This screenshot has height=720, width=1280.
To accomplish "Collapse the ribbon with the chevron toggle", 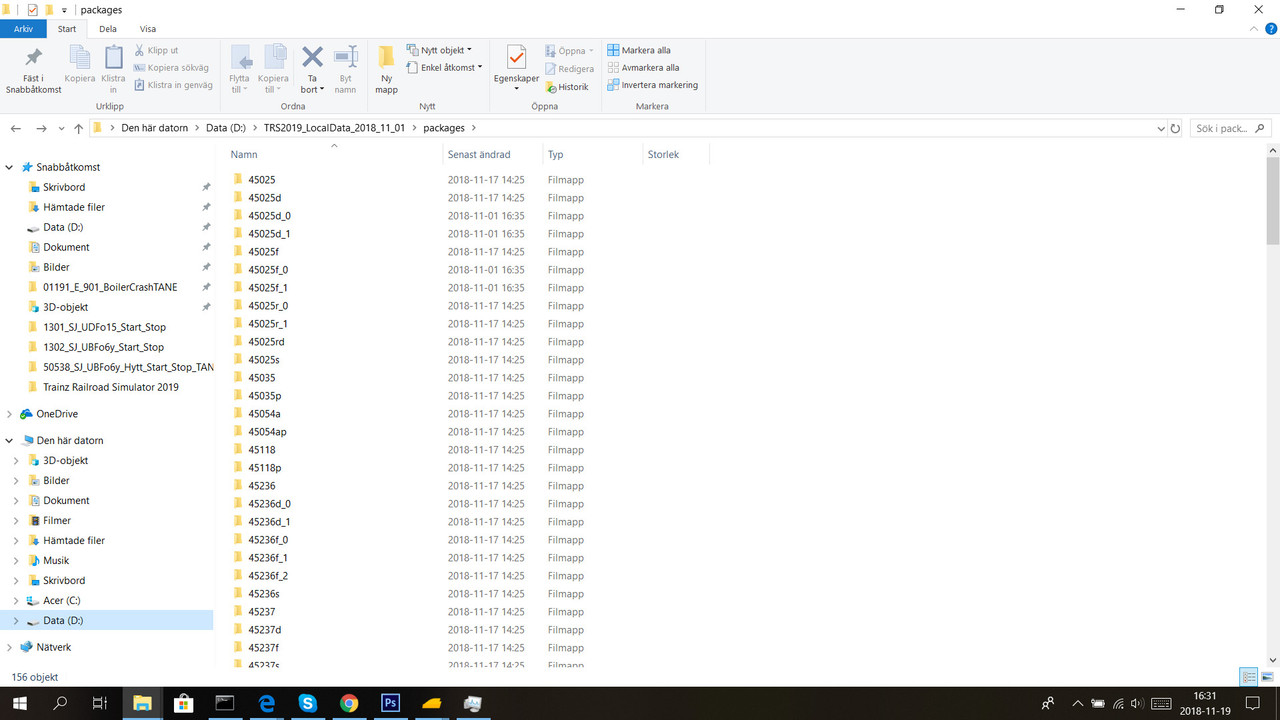I will point(1253,28).
